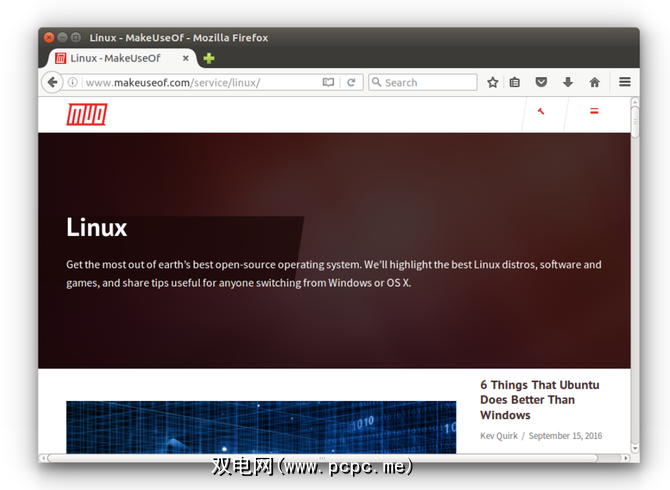Open MakeUseOf site search icon
This screenshot has width=670, height=490.
pyautogui.click(x=541, y=111)
